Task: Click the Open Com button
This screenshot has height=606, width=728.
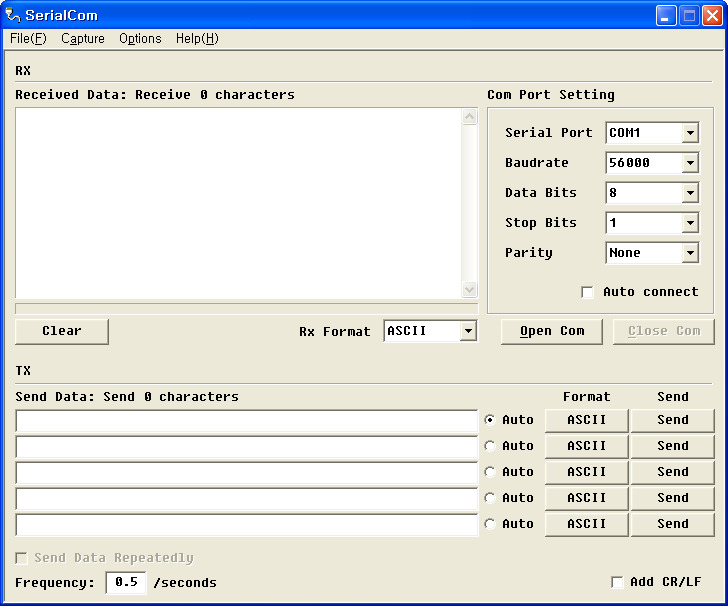Action: 552,331
